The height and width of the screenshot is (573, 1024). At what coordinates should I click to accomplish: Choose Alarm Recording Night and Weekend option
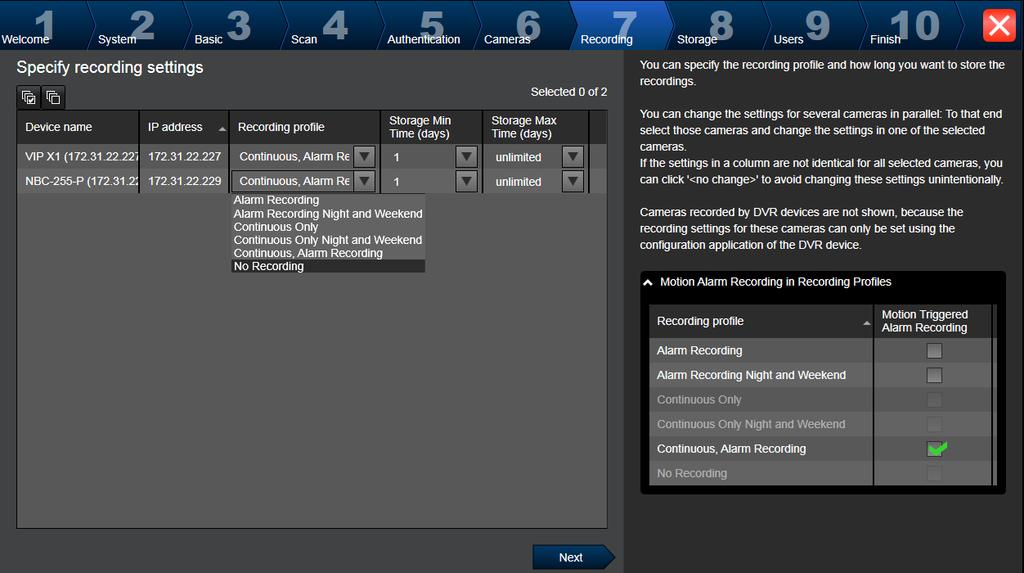(328, 214)
